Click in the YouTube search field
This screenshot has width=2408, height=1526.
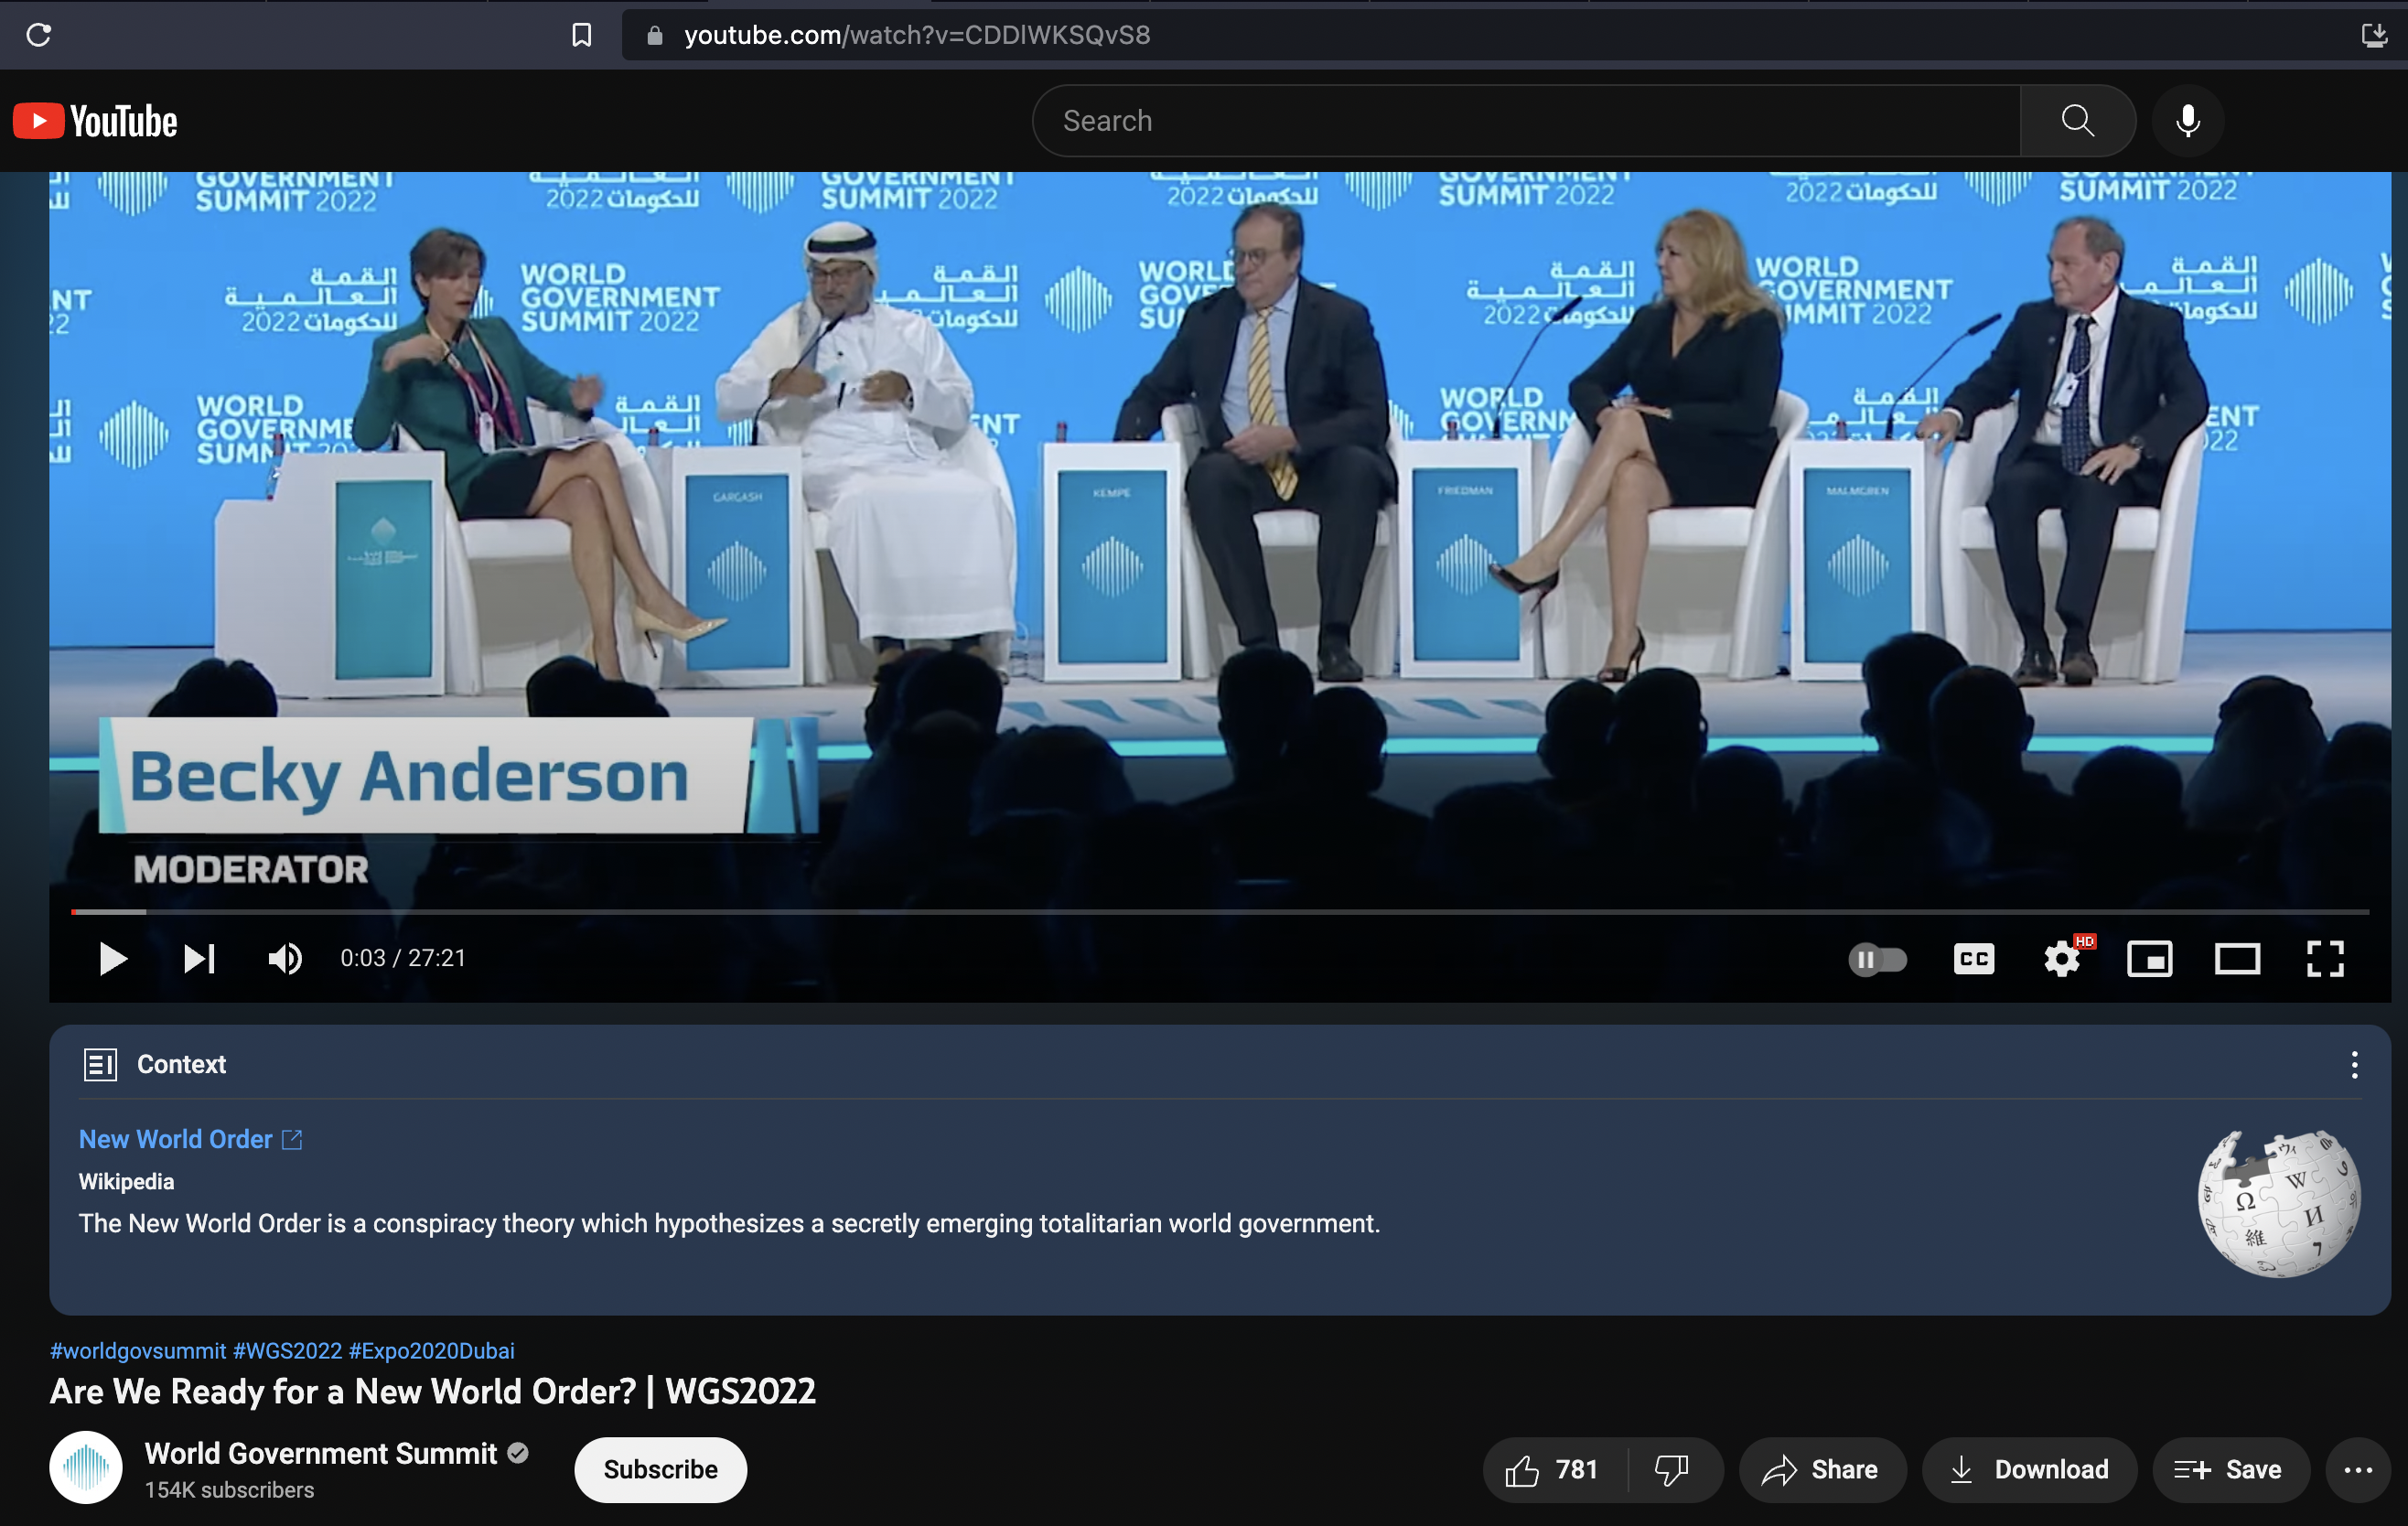point(1526,121)
